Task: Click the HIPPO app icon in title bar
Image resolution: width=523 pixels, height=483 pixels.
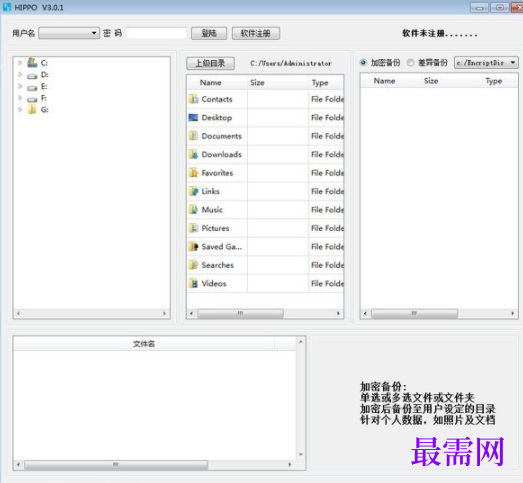Action: (7, 7)
